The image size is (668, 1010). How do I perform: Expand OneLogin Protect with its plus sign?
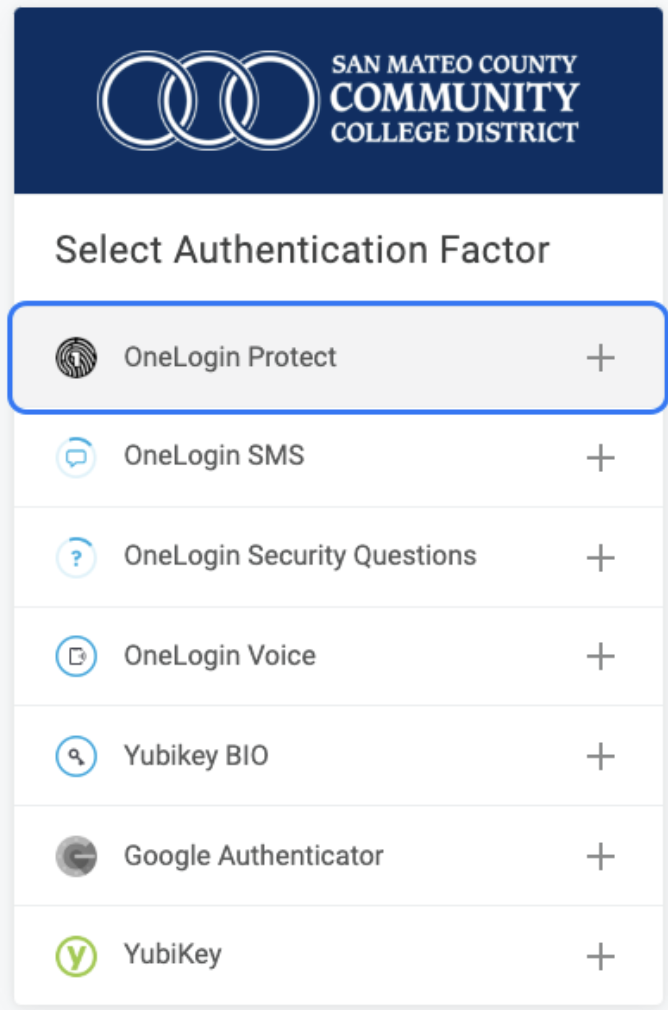tap(600, 358)
